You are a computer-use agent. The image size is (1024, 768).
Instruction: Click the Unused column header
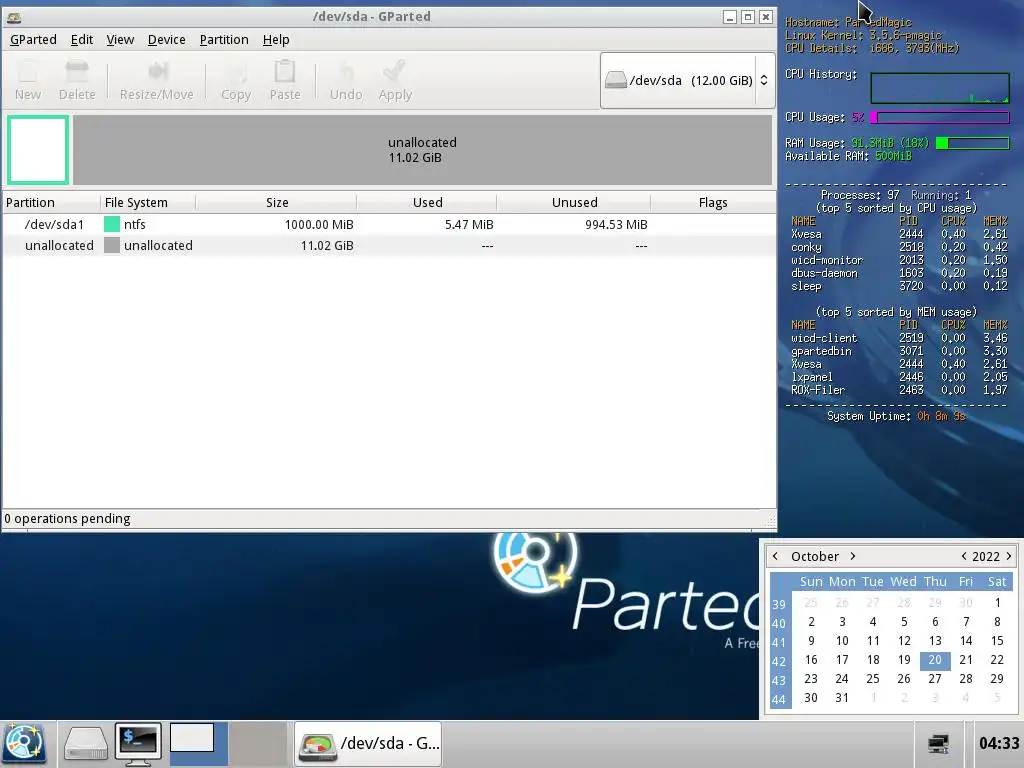(574, 202)
